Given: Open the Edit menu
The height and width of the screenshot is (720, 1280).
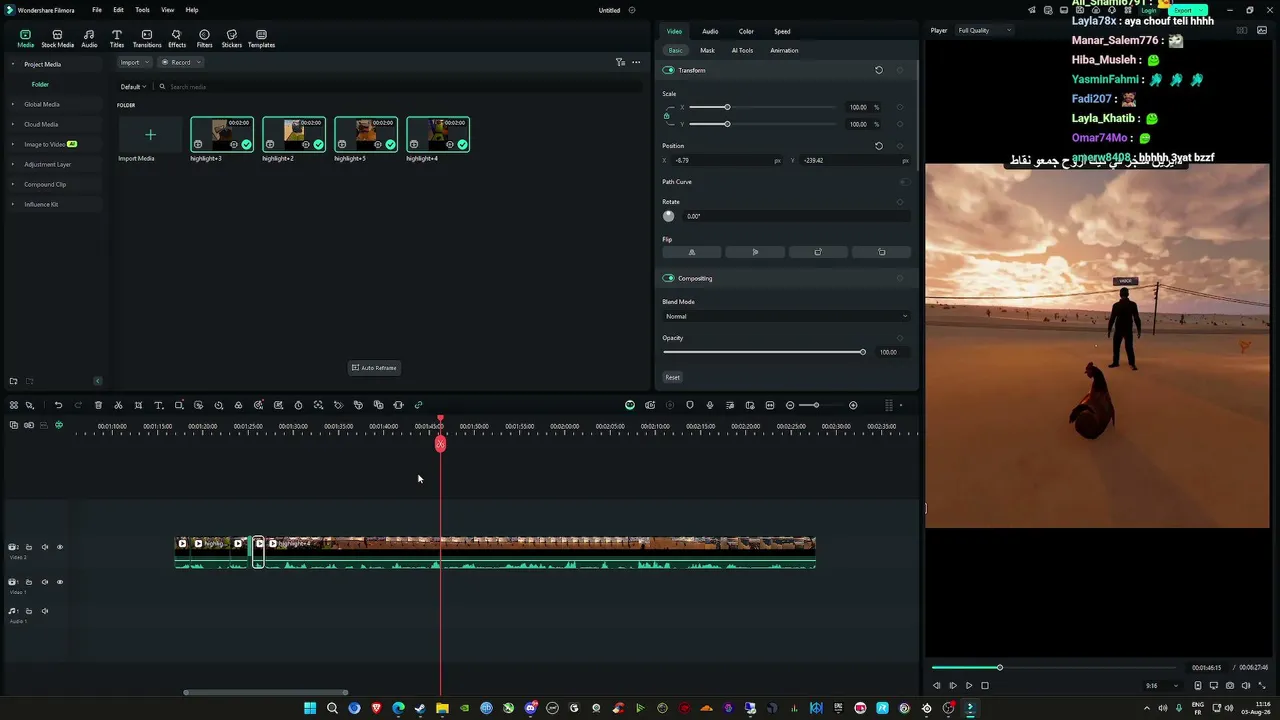Looking at the screenshot, I should coord(118,10).
